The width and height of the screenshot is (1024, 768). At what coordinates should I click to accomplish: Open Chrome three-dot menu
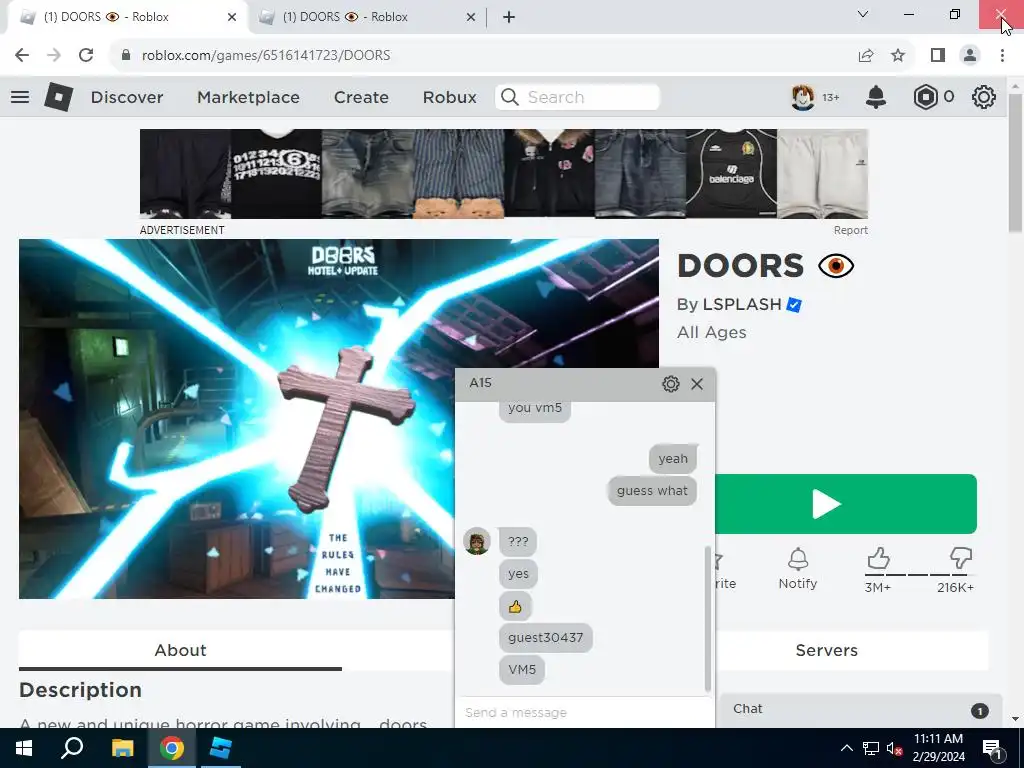(1002, 55)
